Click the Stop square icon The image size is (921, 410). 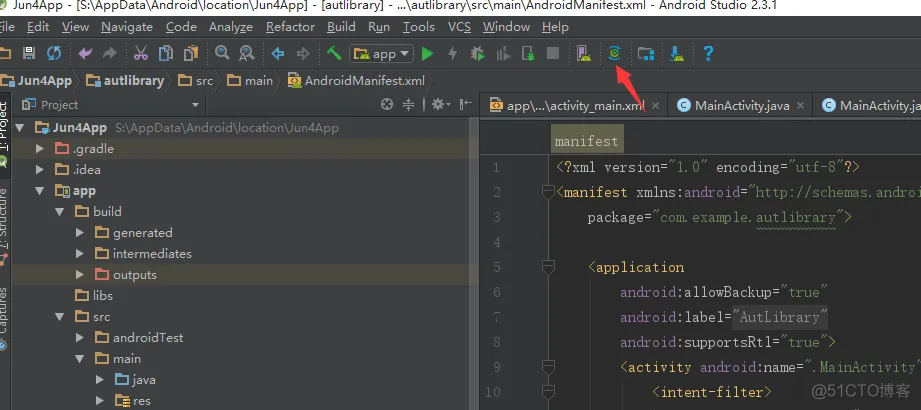[x=553, y=54]
